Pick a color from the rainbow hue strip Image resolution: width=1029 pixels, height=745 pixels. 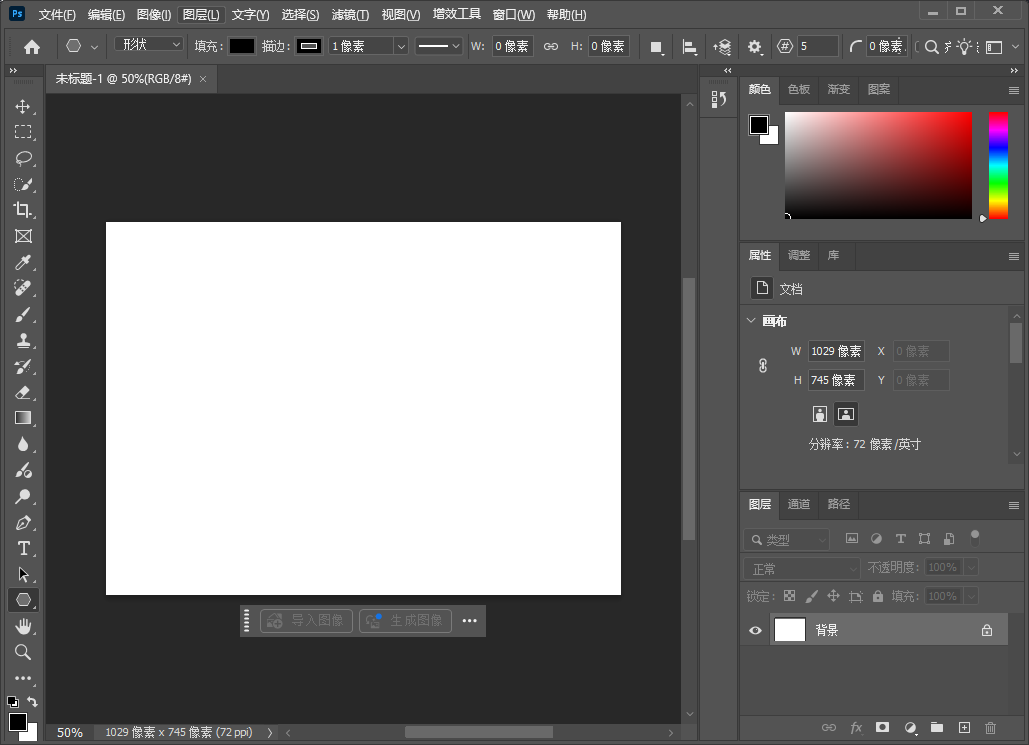[996, 165]
